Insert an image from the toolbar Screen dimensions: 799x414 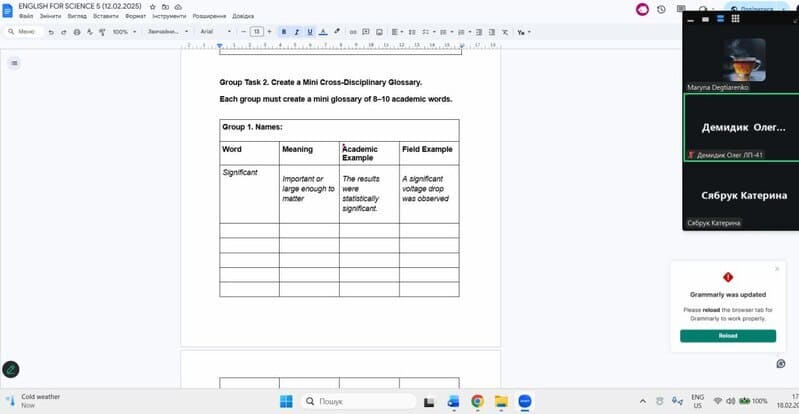click(x=379, y=32)
